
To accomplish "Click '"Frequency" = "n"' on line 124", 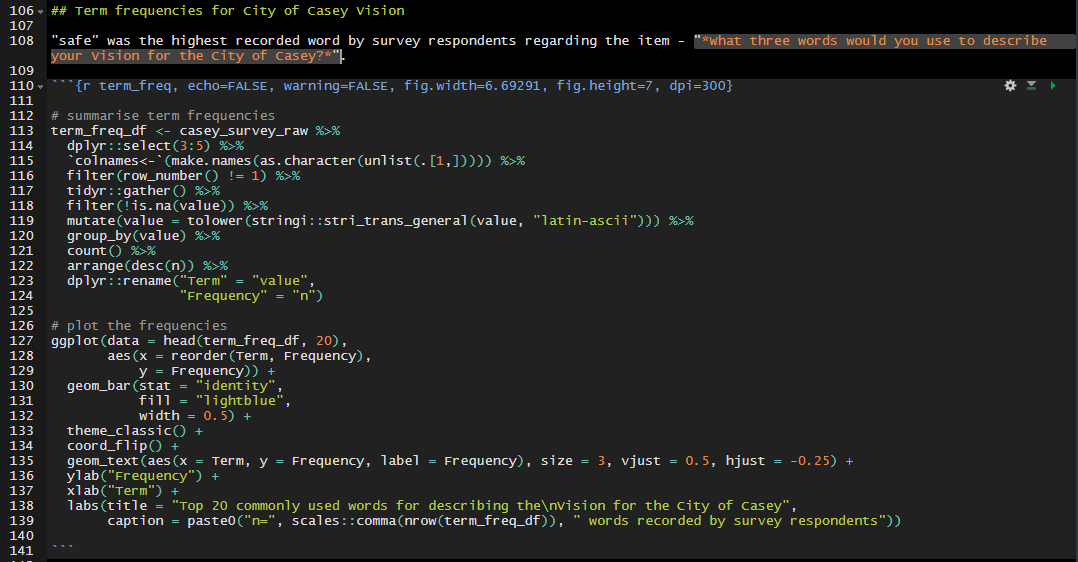I will coord(247,296).
